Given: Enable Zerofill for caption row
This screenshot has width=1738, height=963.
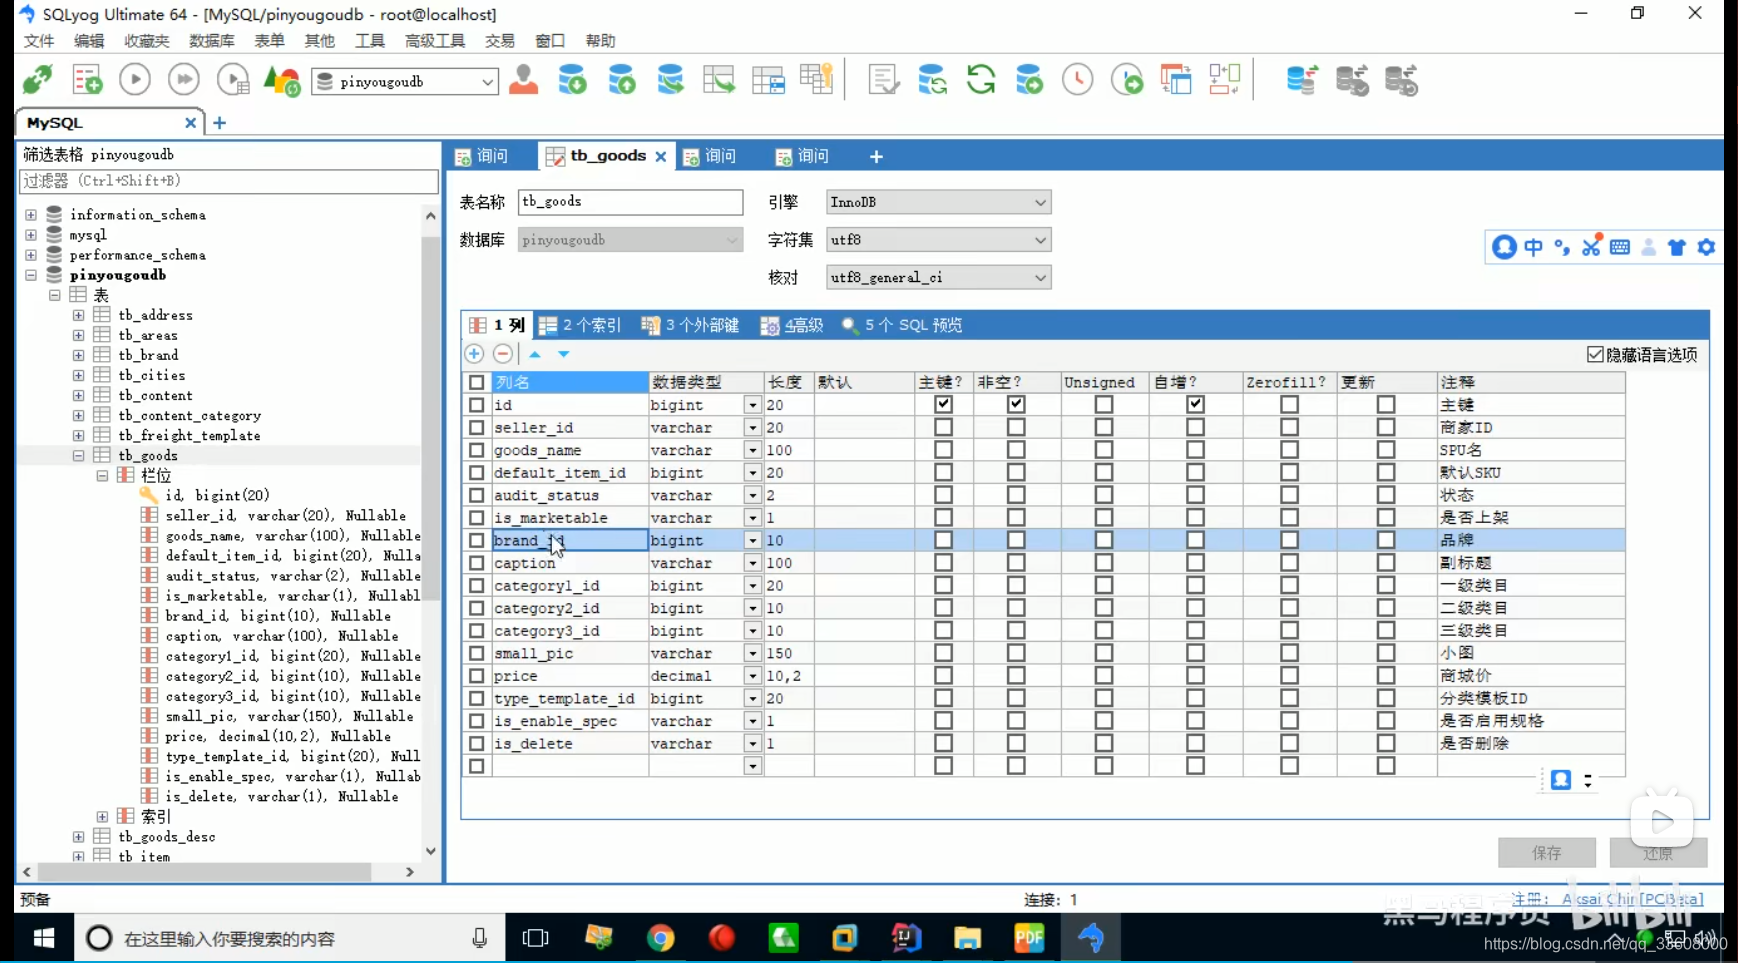Looking at the screenshot, I should point(1289,563).
